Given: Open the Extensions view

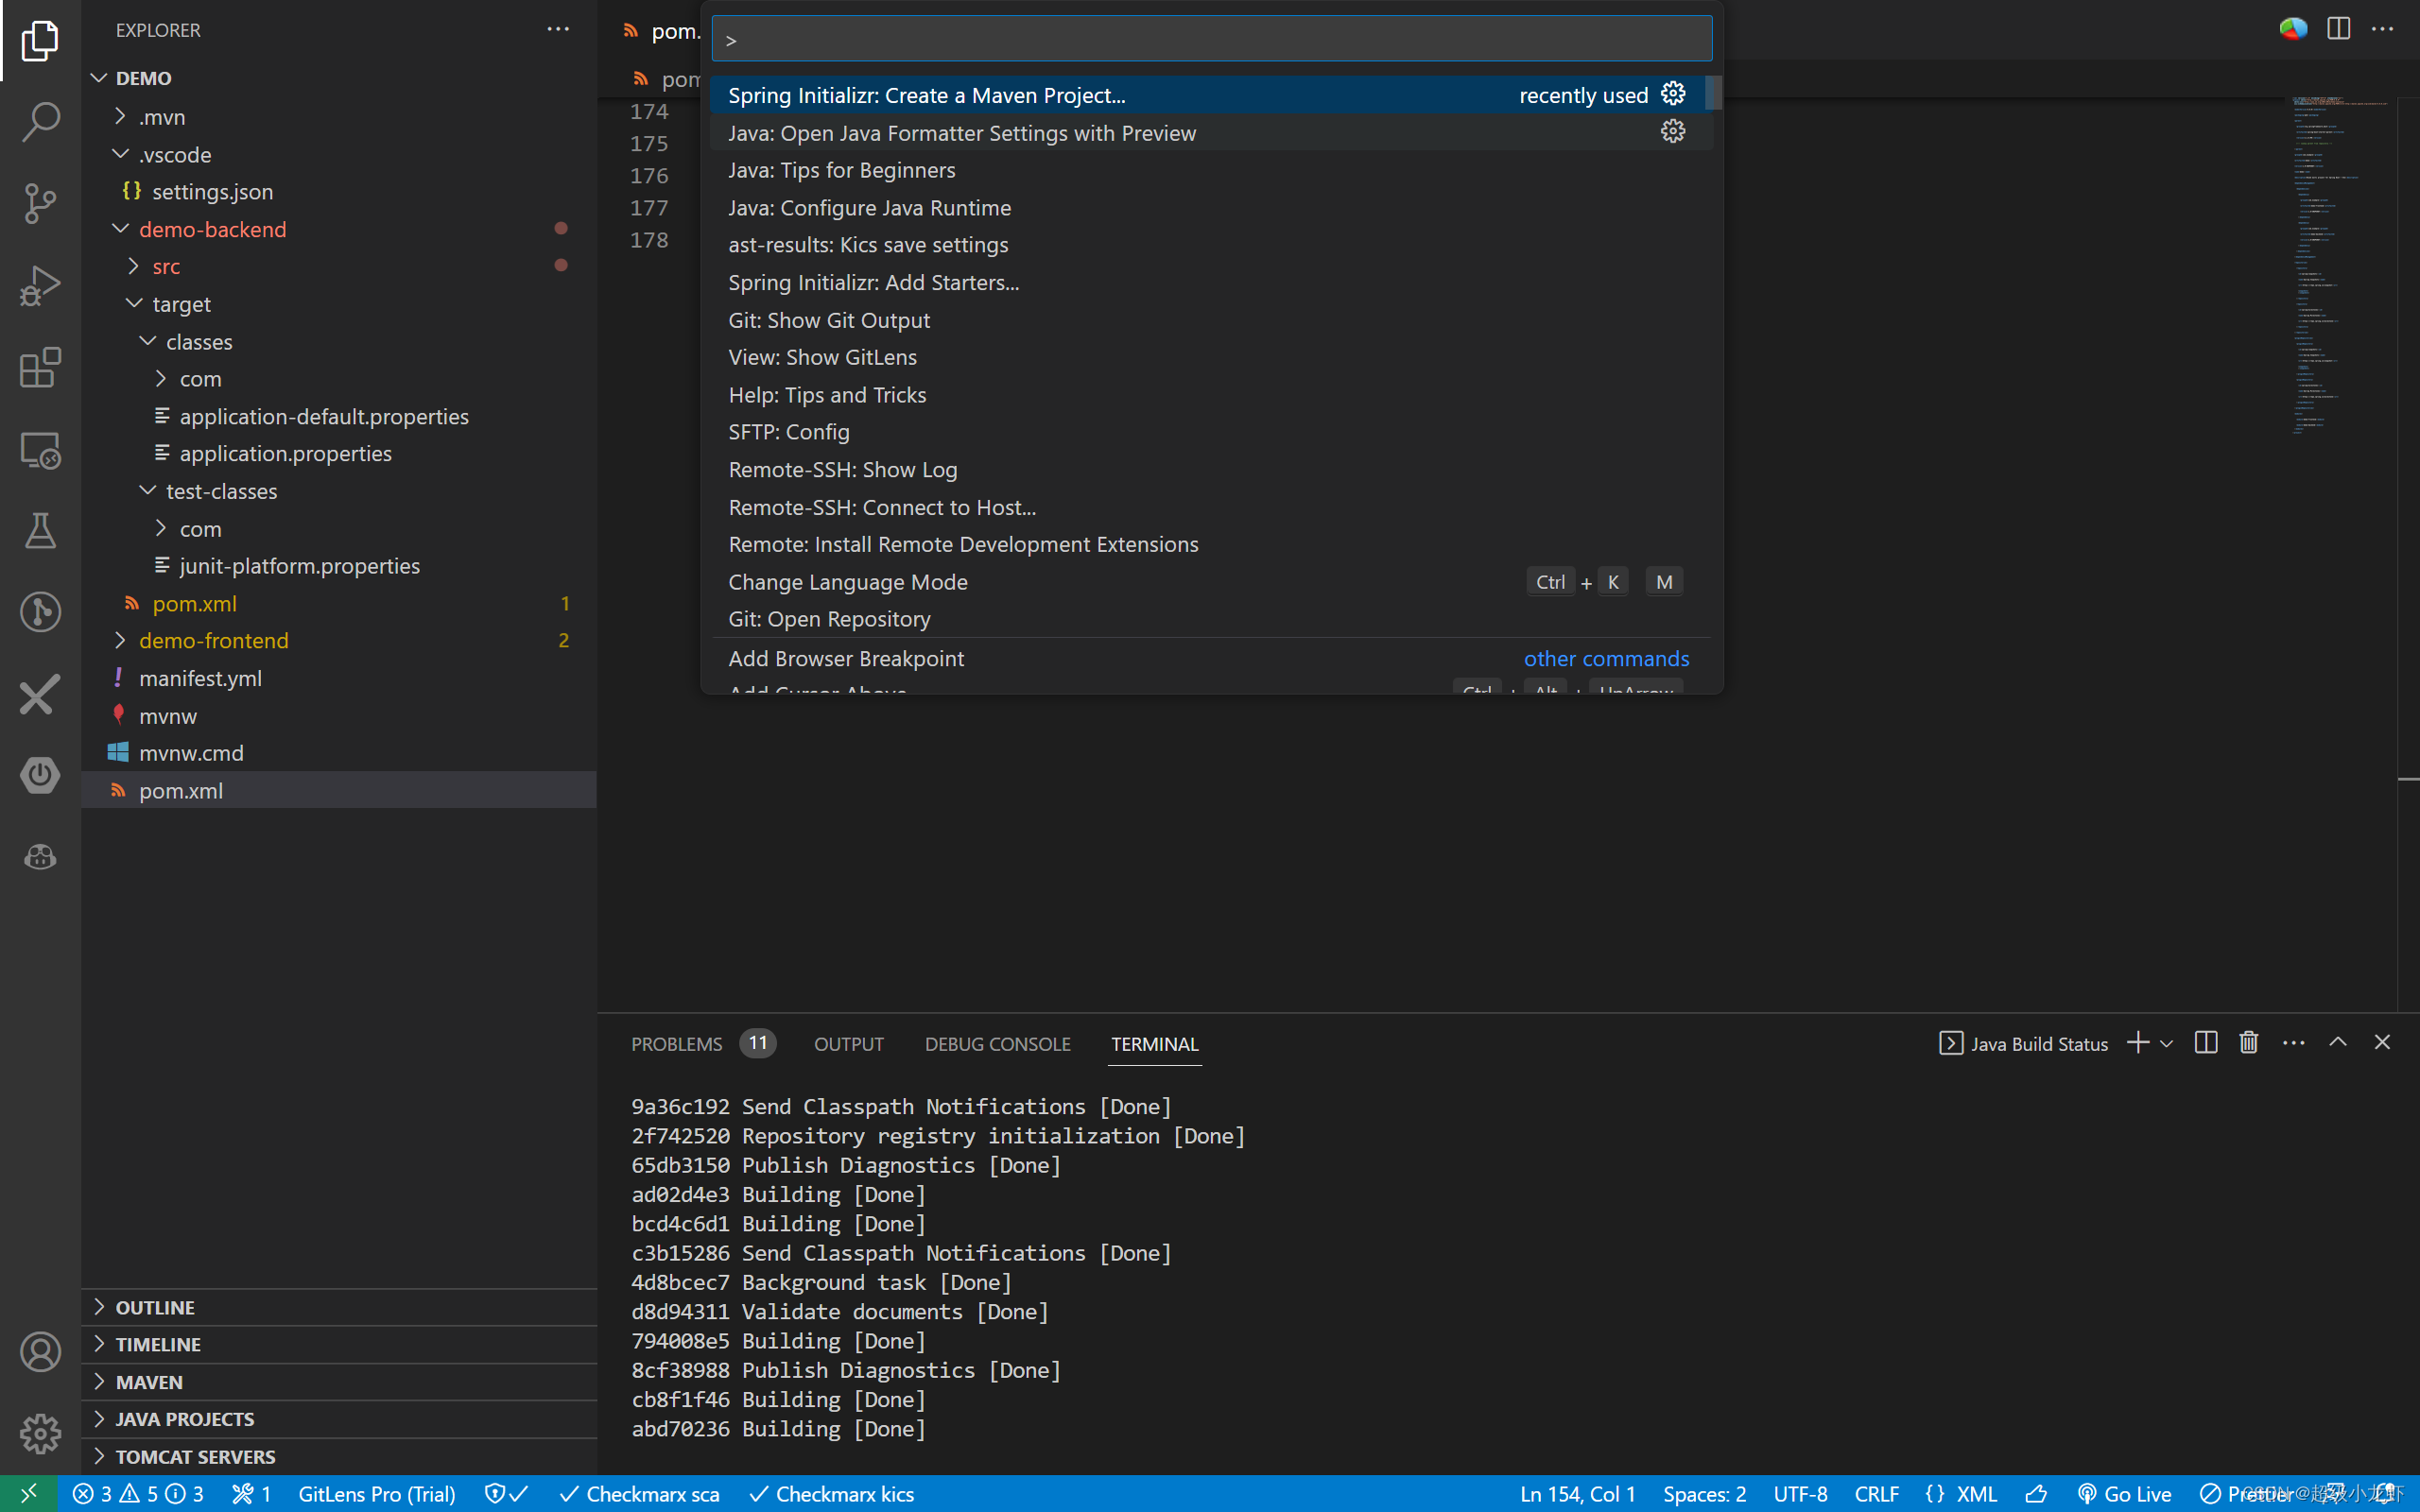Looking at the screenshot, I should click(x=40, y=368).
